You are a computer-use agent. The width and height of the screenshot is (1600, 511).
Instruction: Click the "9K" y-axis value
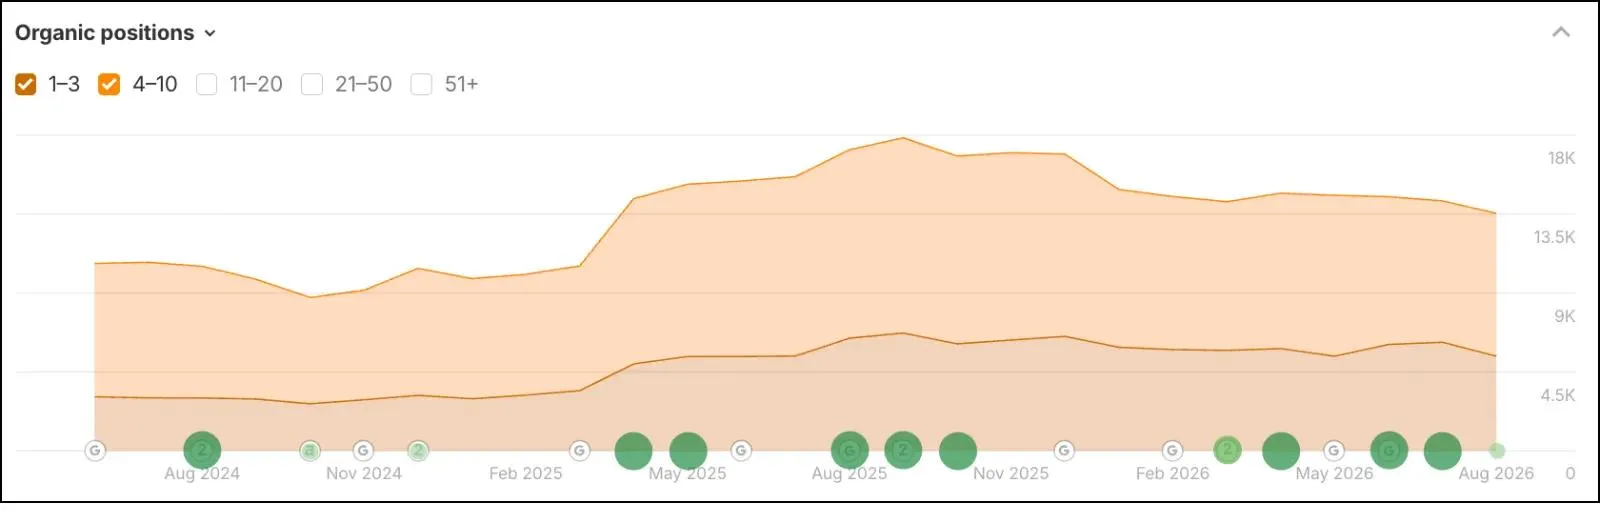click(1564, 316)
